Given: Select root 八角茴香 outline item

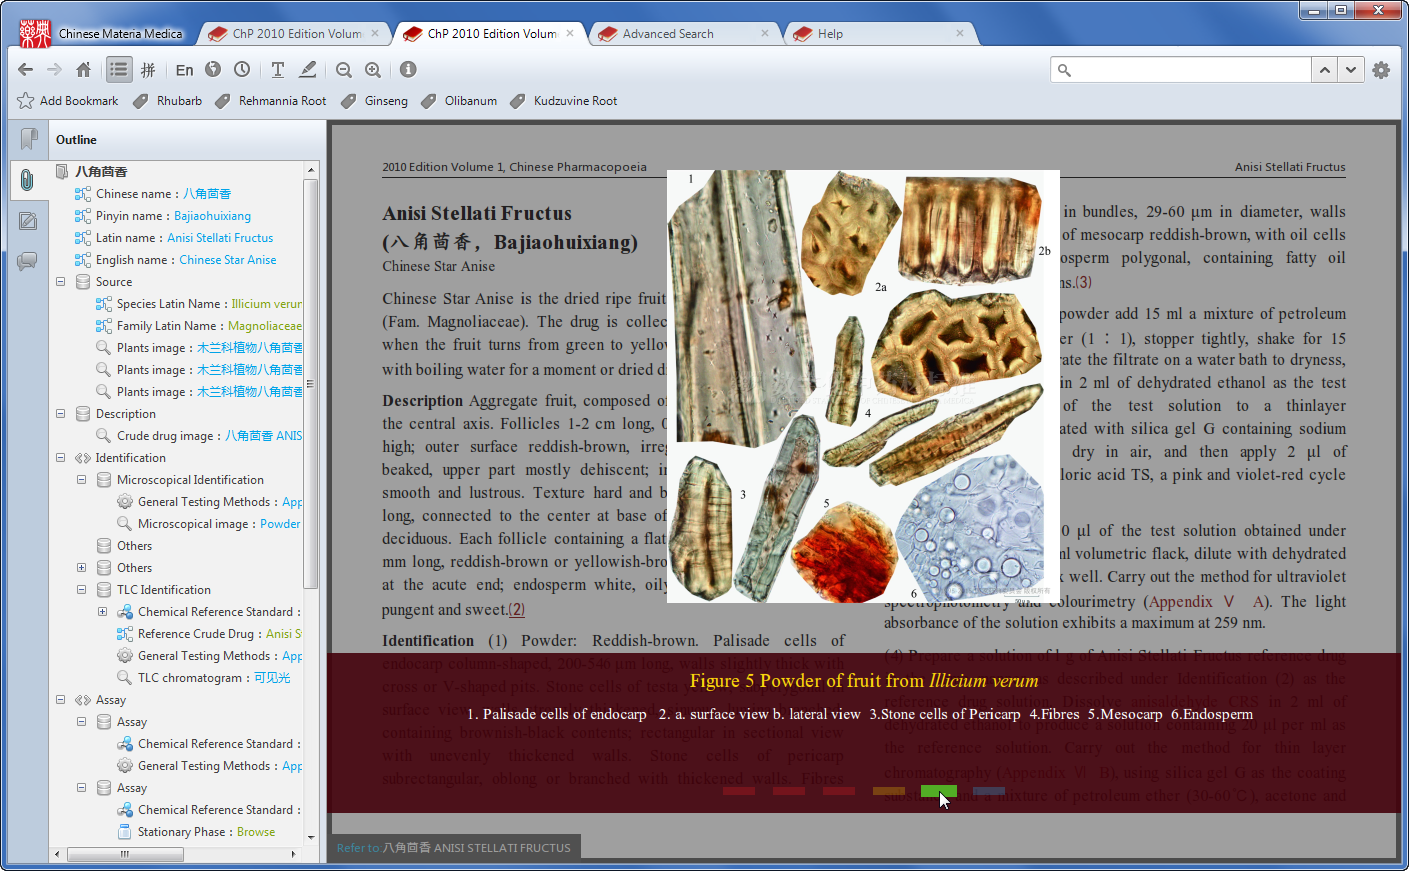Looking at the screenshot, I should 101,172.
